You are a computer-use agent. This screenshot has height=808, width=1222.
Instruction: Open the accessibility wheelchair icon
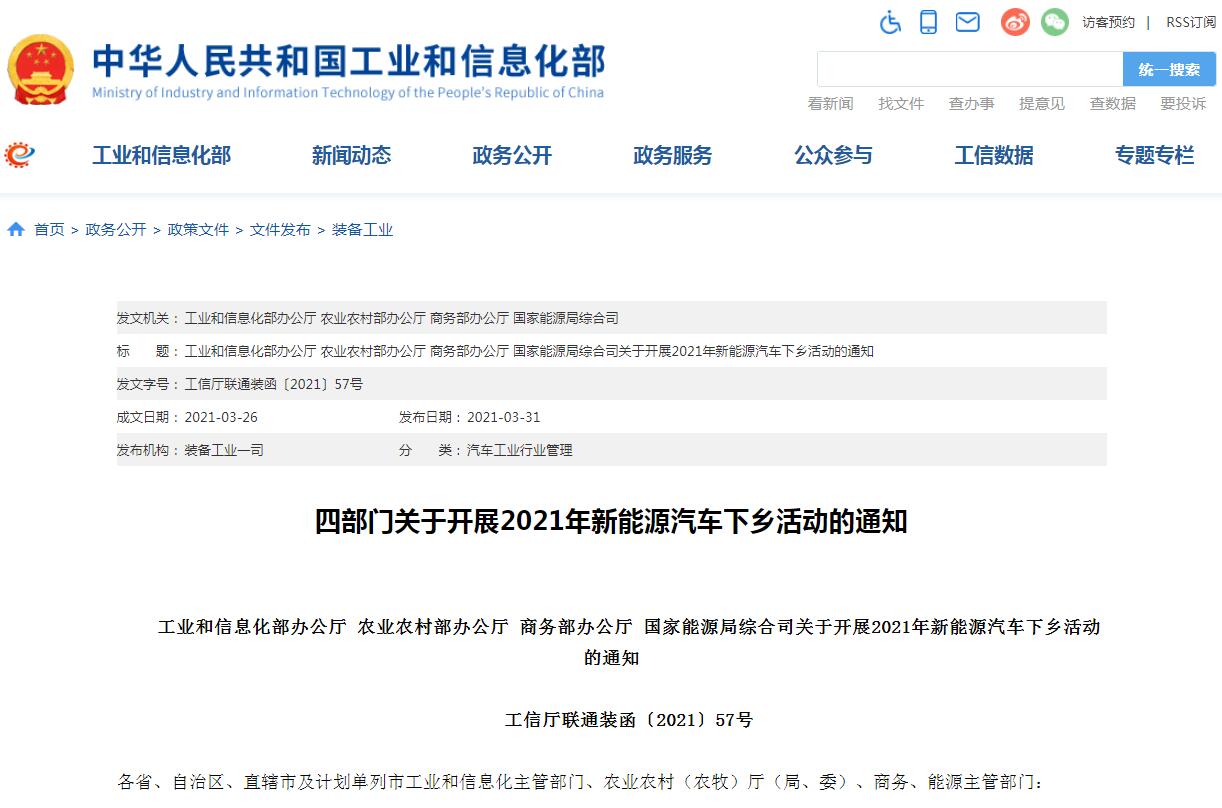pos(890,21)
